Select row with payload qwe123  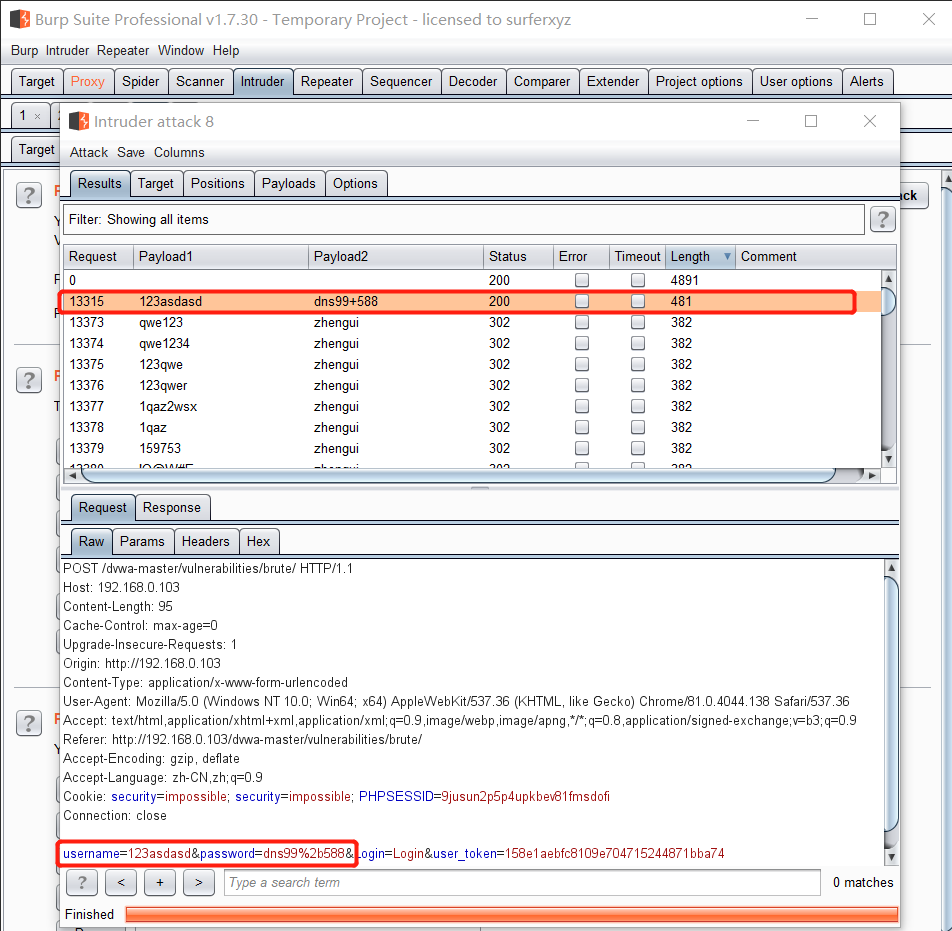pyautogui.click(x=472, y=322)
